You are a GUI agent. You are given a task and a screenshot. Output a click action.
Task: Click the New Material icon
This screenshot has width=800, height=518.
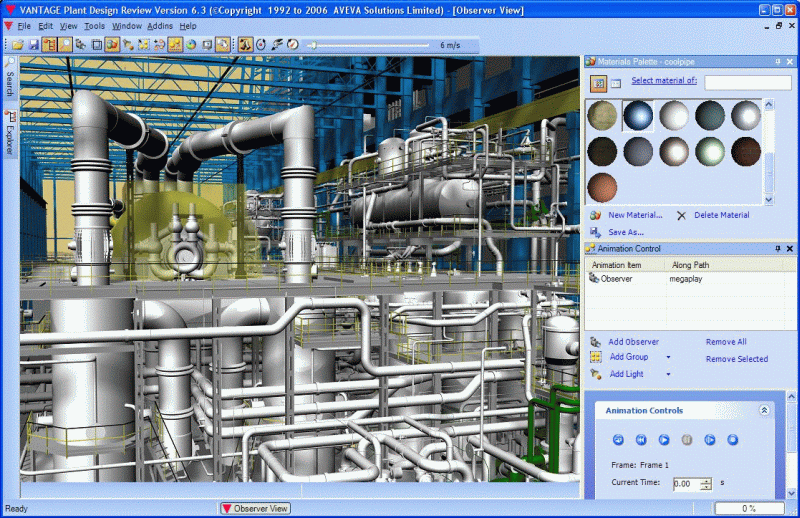click(595, 215)
